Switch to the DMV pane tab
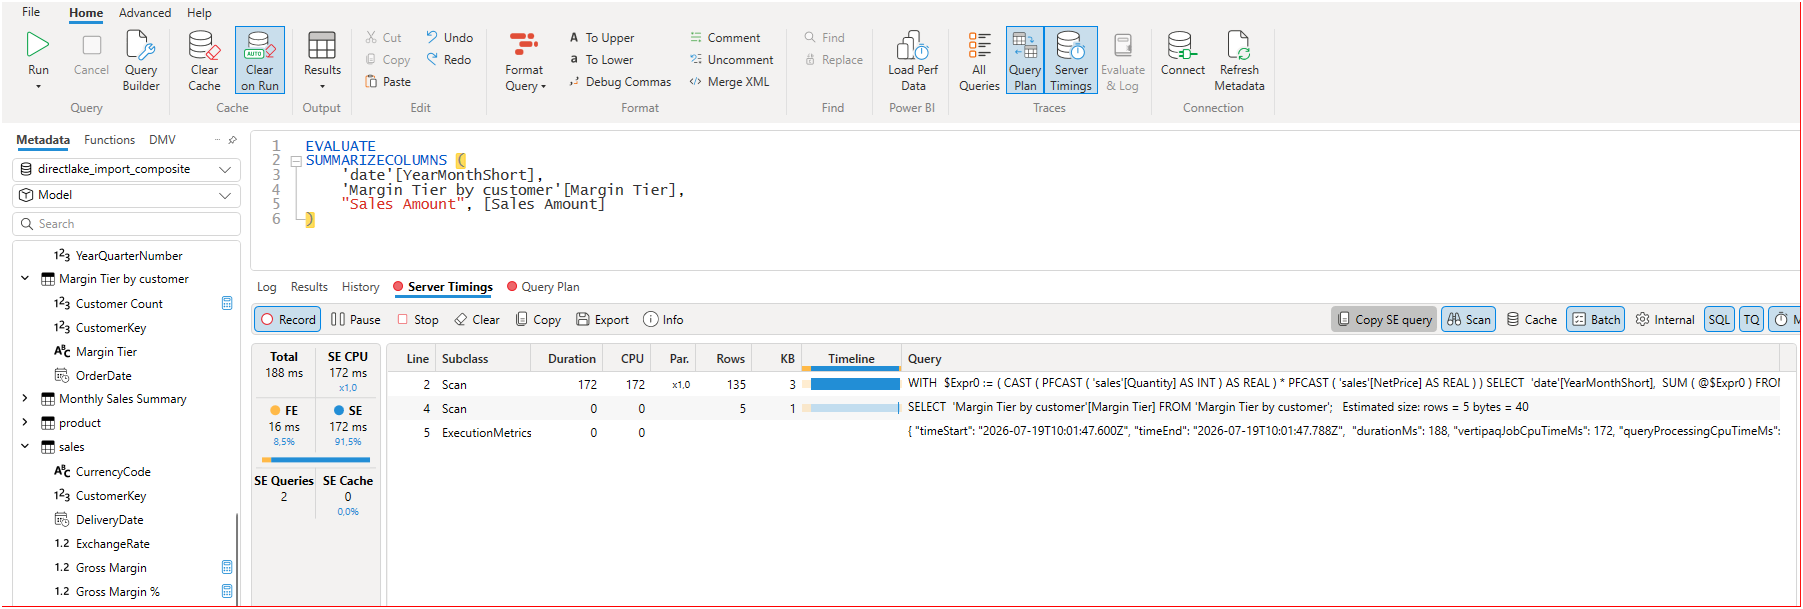 pyautogui.click(x=162, y=140)
